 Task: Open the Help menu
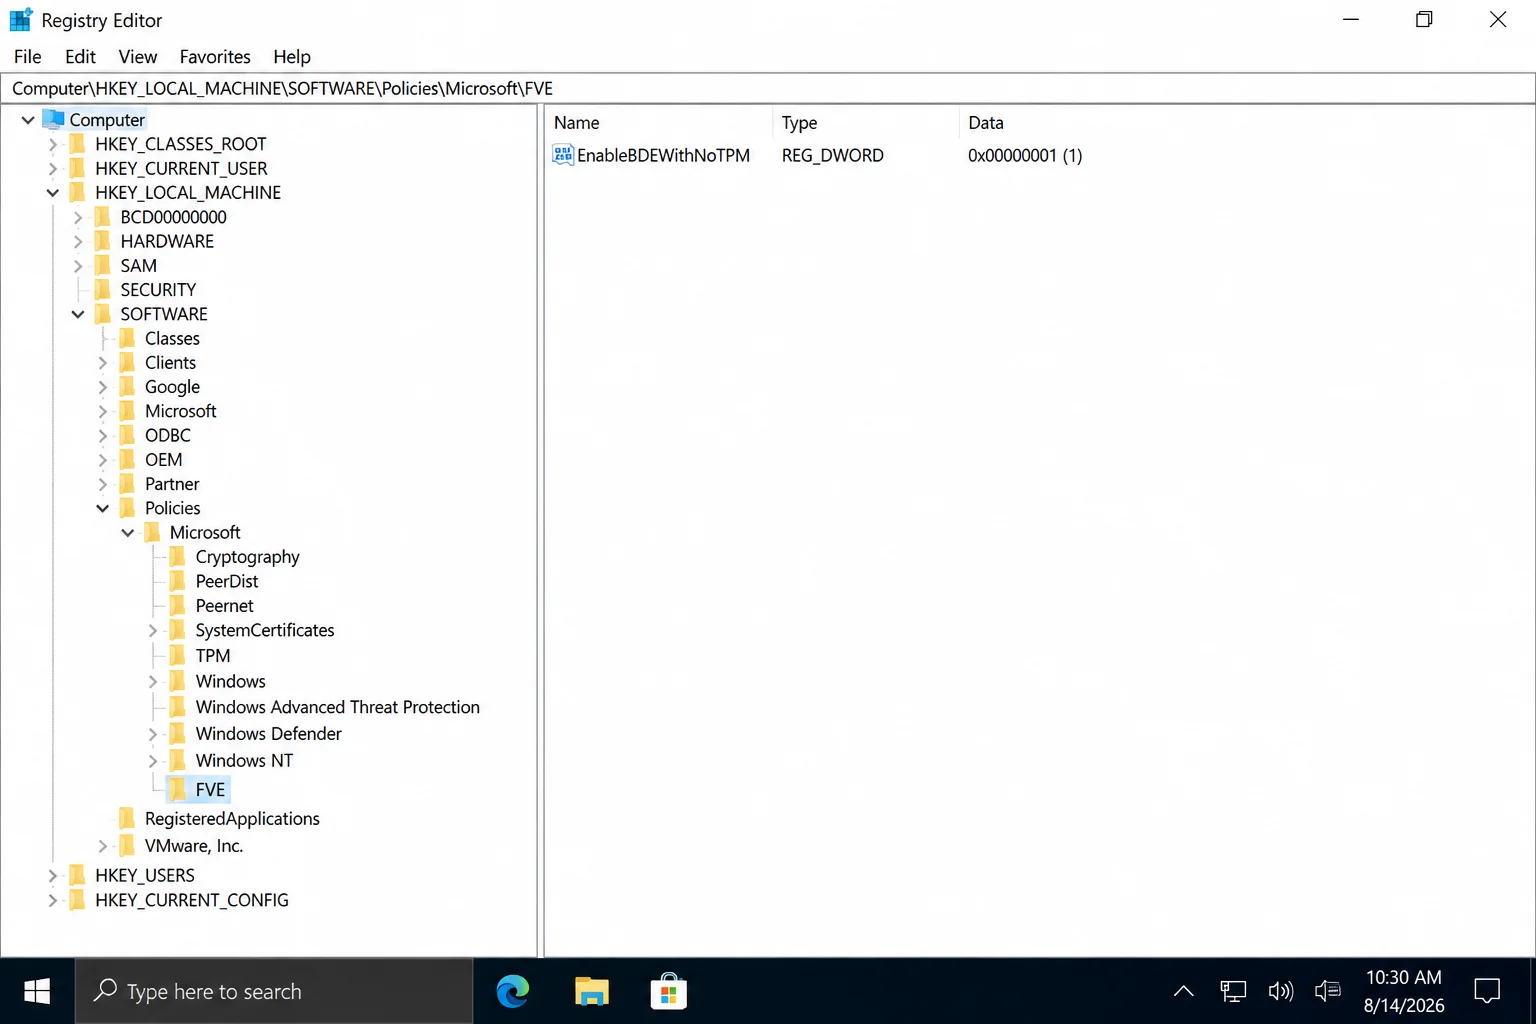click(x=292, y=57)
